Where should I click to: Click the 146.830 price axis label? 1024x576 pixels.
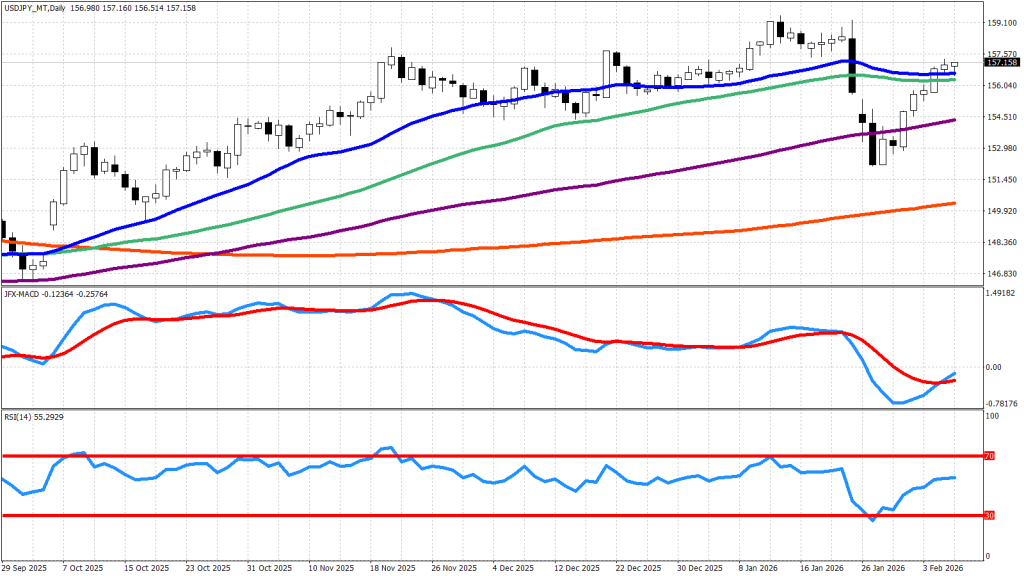(1000, 274)
